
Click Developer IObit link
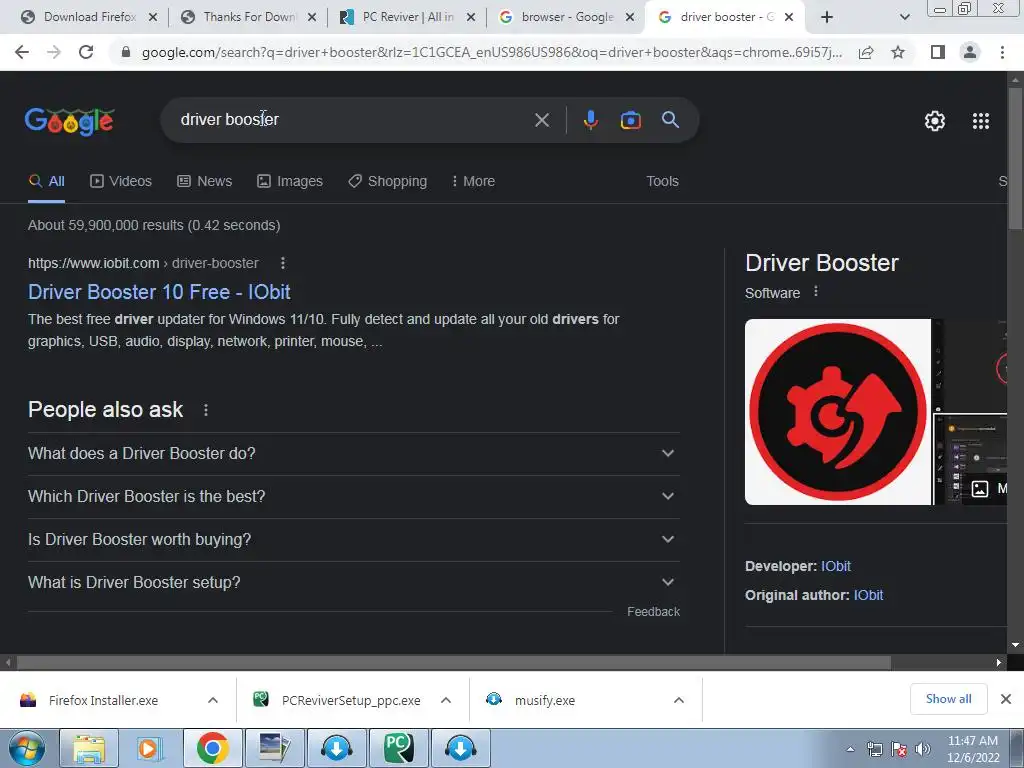[x=835, y=566]
